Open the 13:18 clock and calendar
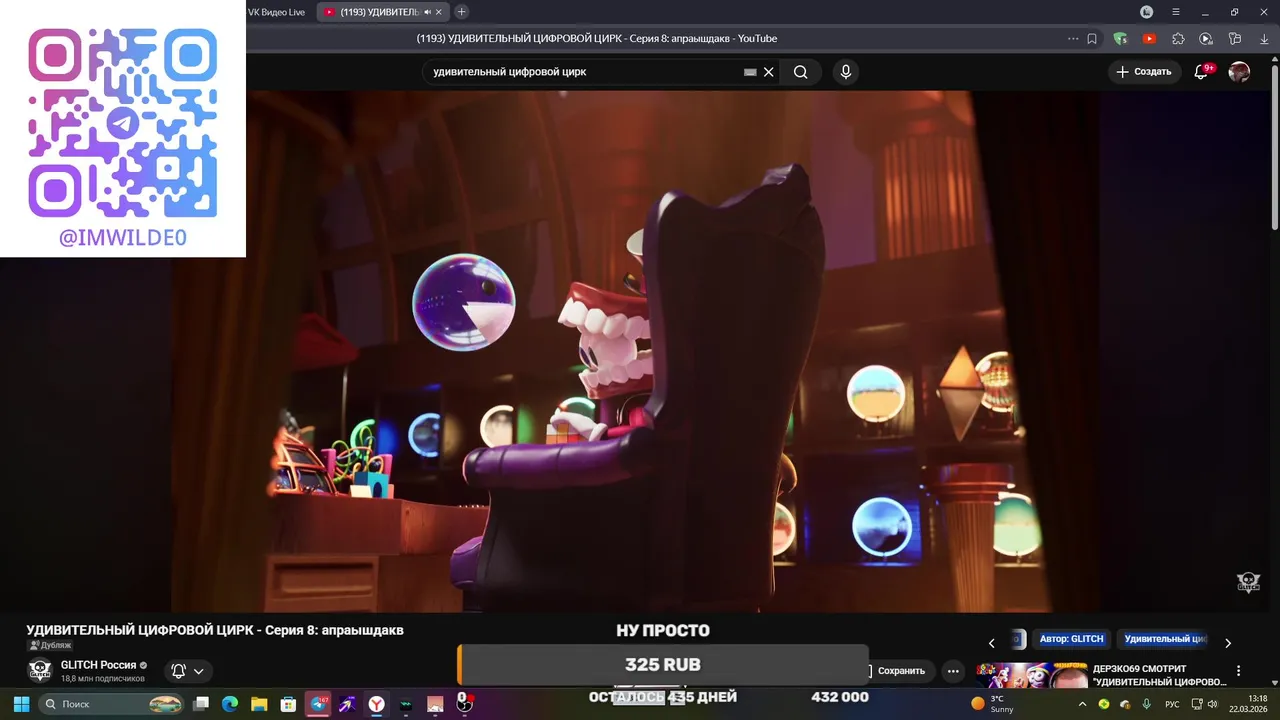1280x720 pixels. coord(1247,704)
